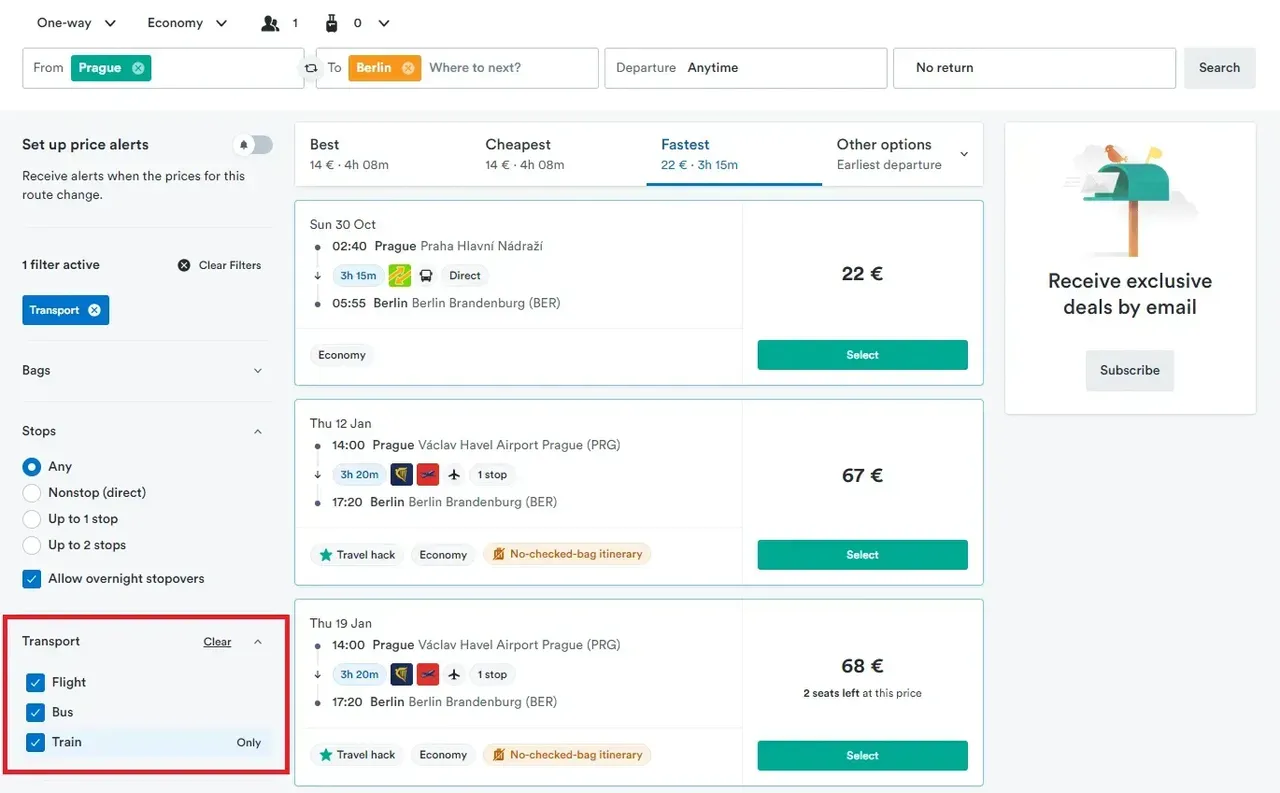
Task: Click no-checked-bag icon on Thu 12 Jan trip
Action: (x=497, y=554)
